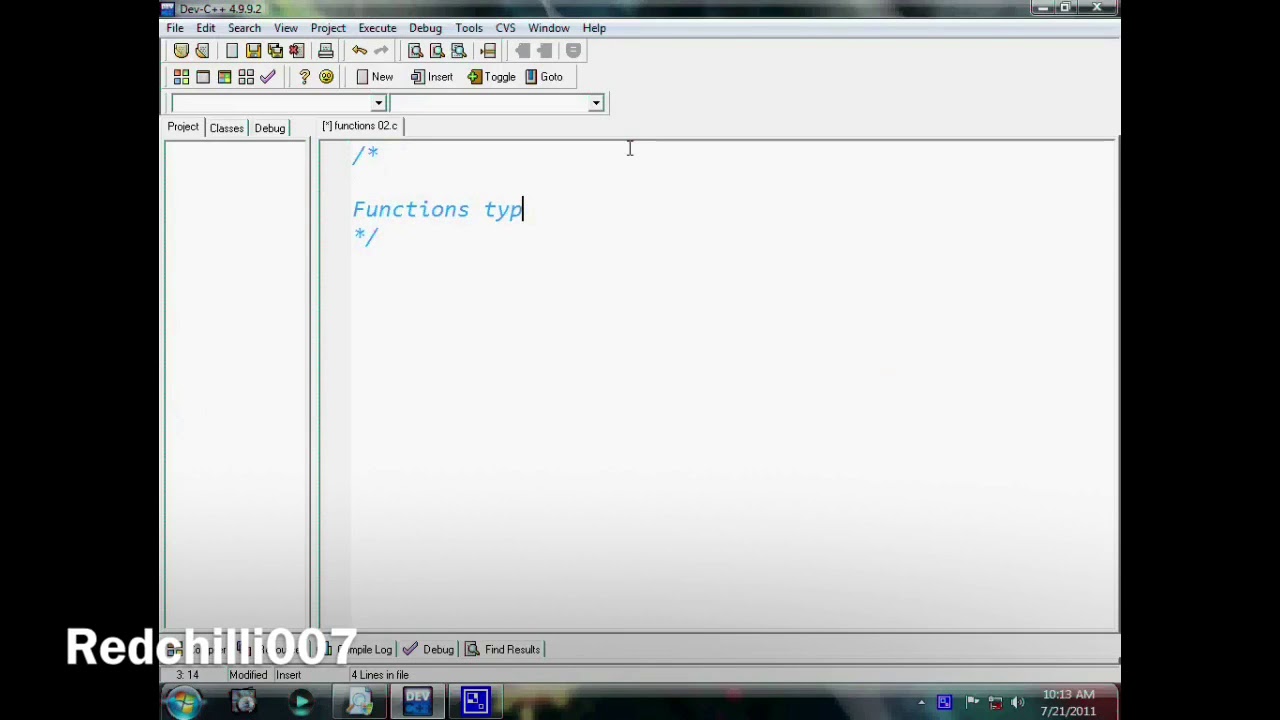Click the Find magnifier toolbar icon
The height and width of the screenshot is (720, 1280).
click(x=415, y=51)
